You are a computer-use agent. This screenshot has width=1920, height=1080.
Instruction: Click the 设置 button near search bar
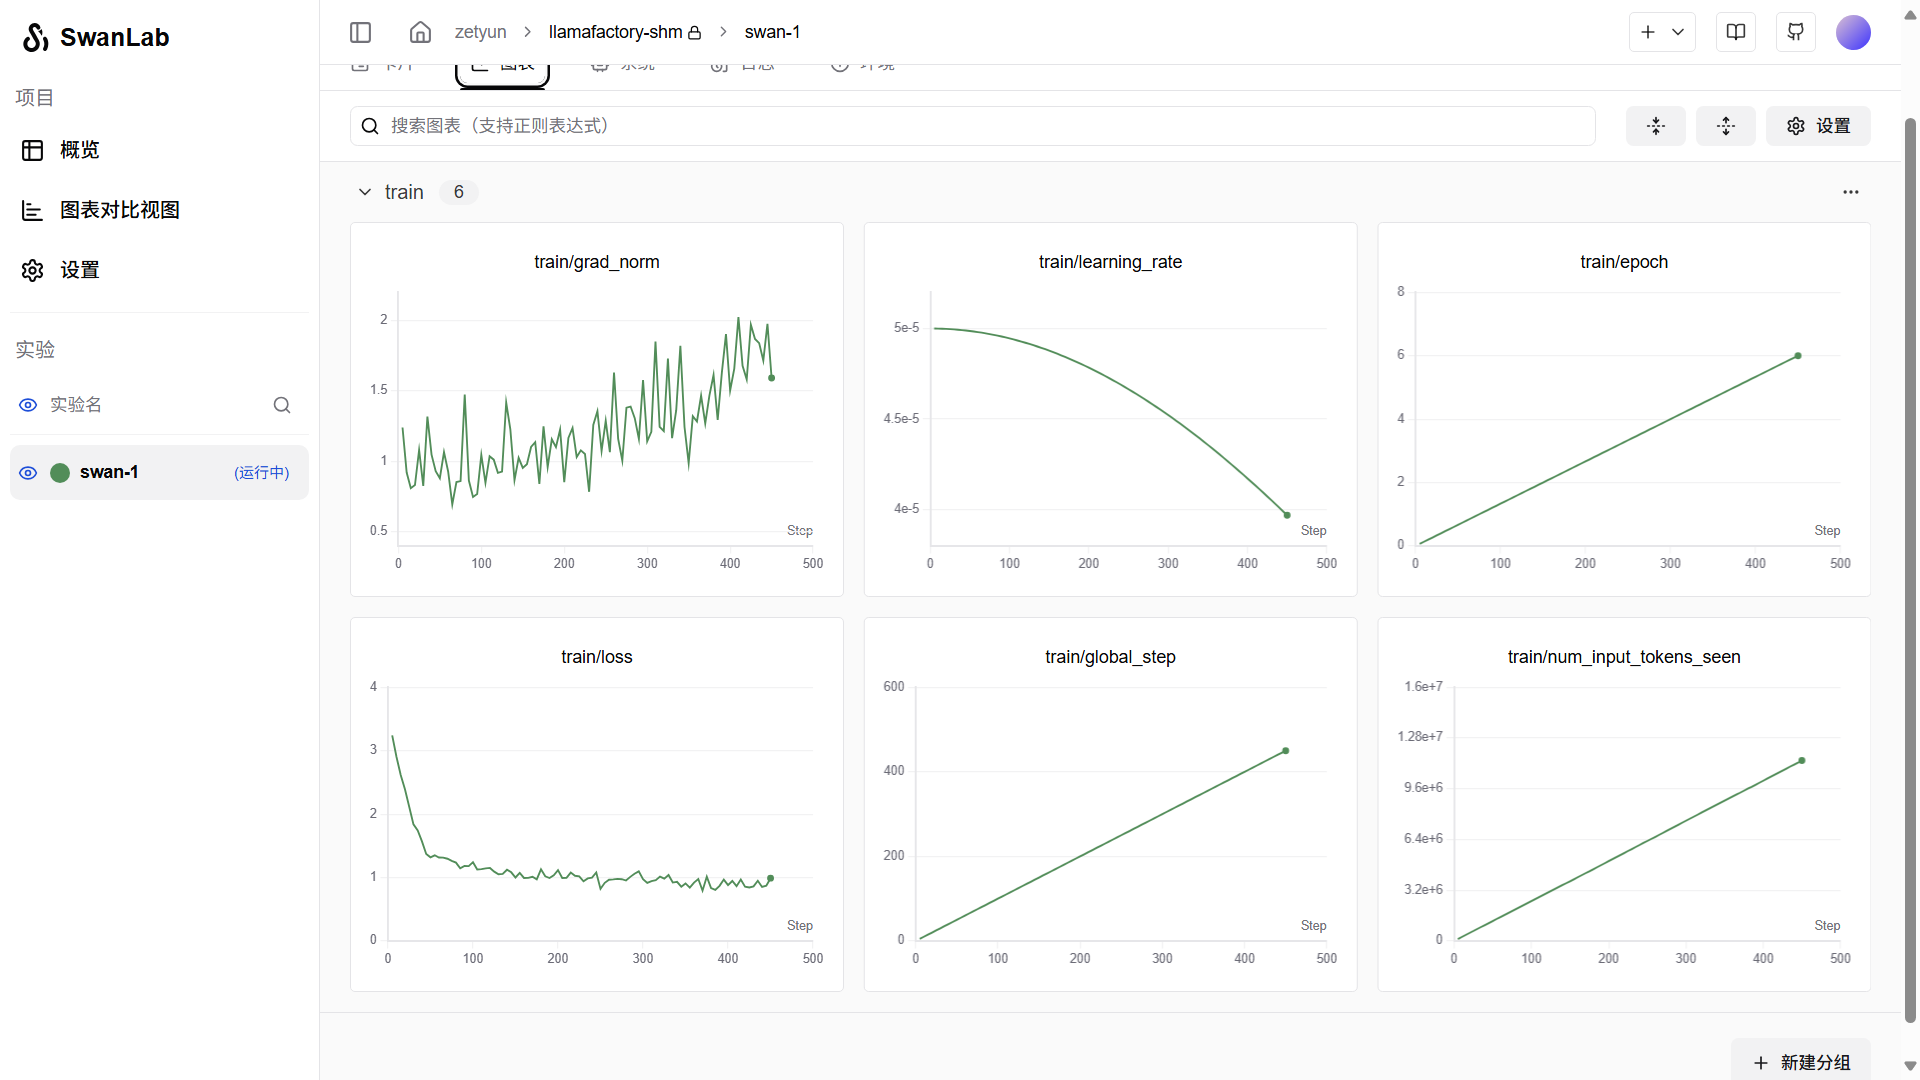pyautogui.click(x=1818, y=126)
